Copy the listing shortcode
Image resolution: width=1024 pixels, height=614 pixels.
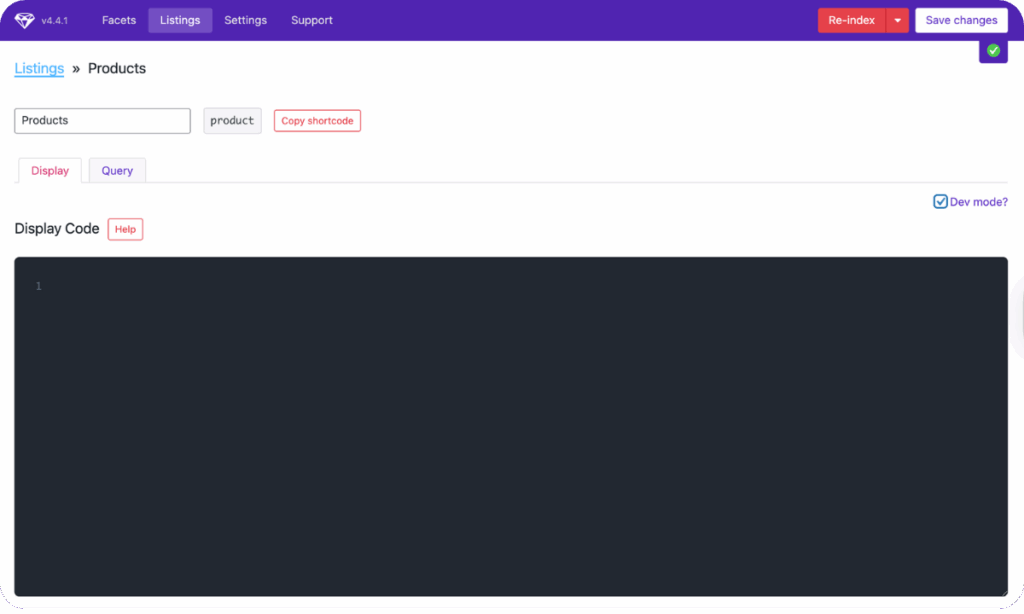coord(317,121)
